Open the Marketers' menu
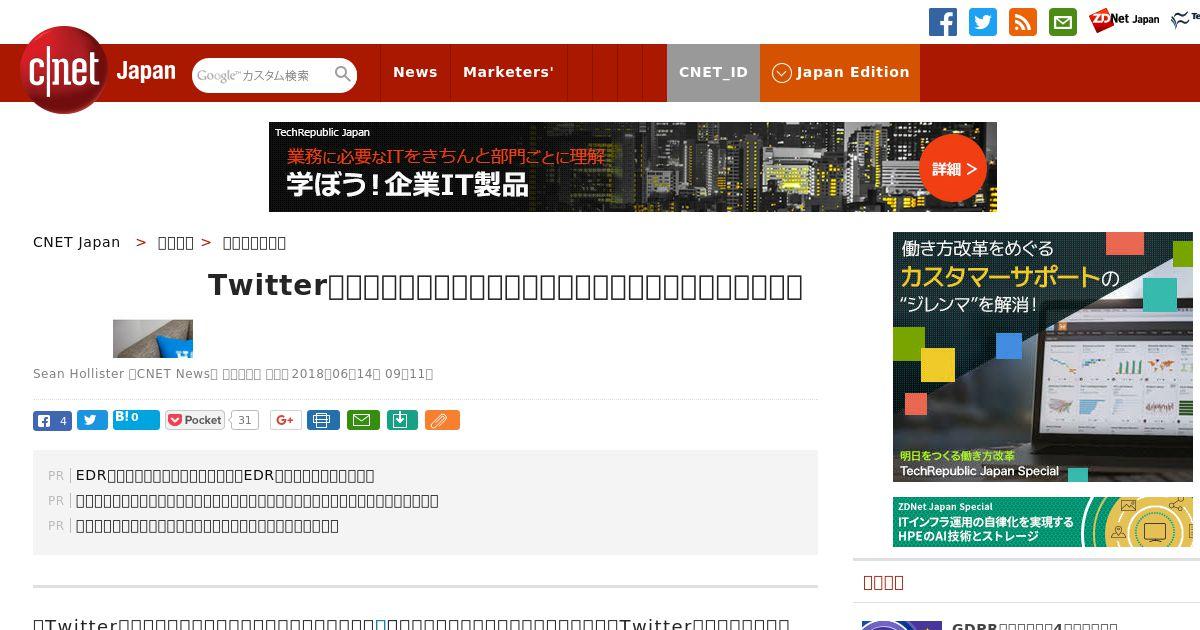 tap(508, 72)
